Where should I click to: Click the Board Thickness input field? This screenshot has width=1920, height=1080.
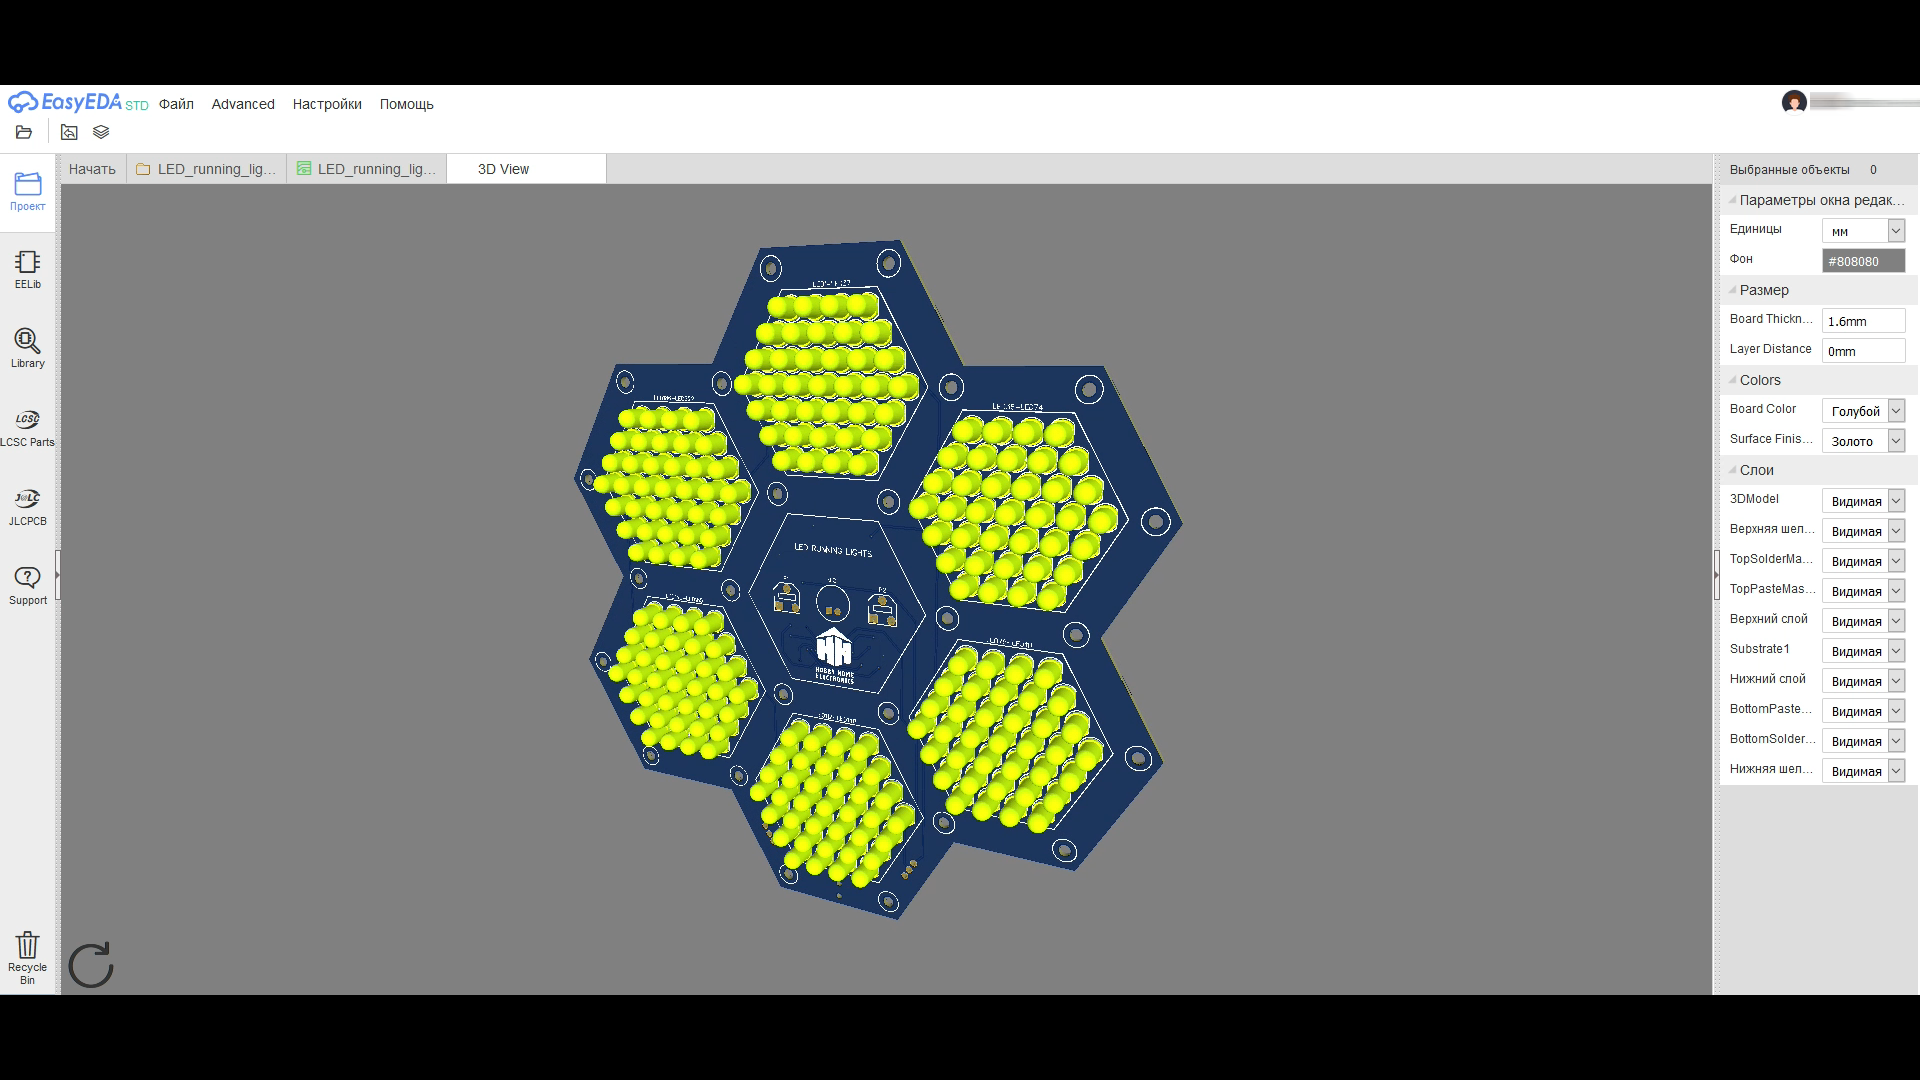point(1863,321)
